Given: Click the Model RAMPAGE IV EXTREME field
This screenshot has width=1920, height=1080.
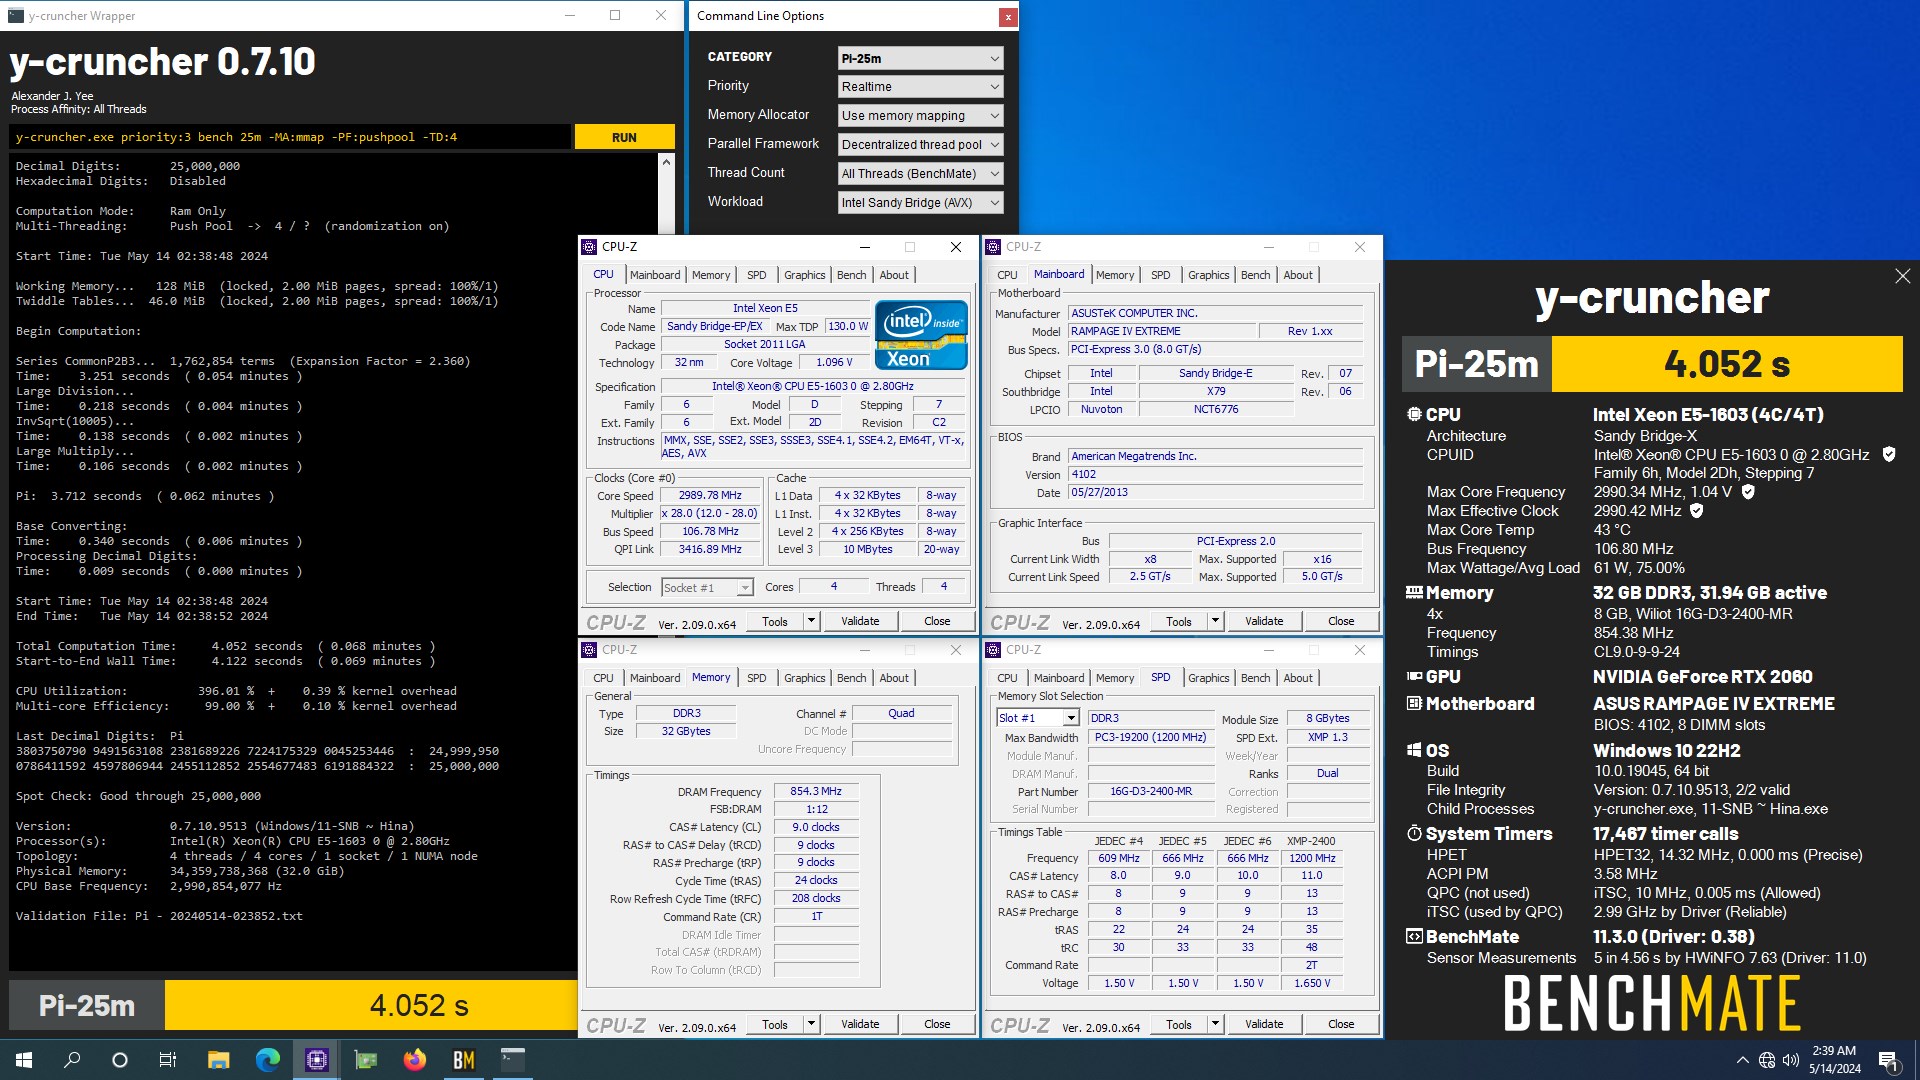Looking at the screenshot, I should tap(1160, 332).
